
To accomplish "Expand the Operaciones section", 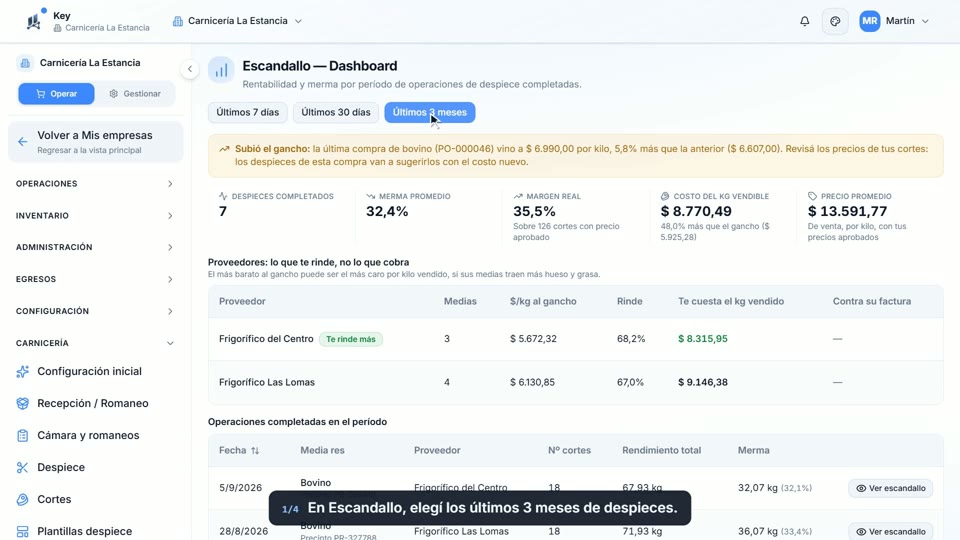I will (x=95, y=184).
